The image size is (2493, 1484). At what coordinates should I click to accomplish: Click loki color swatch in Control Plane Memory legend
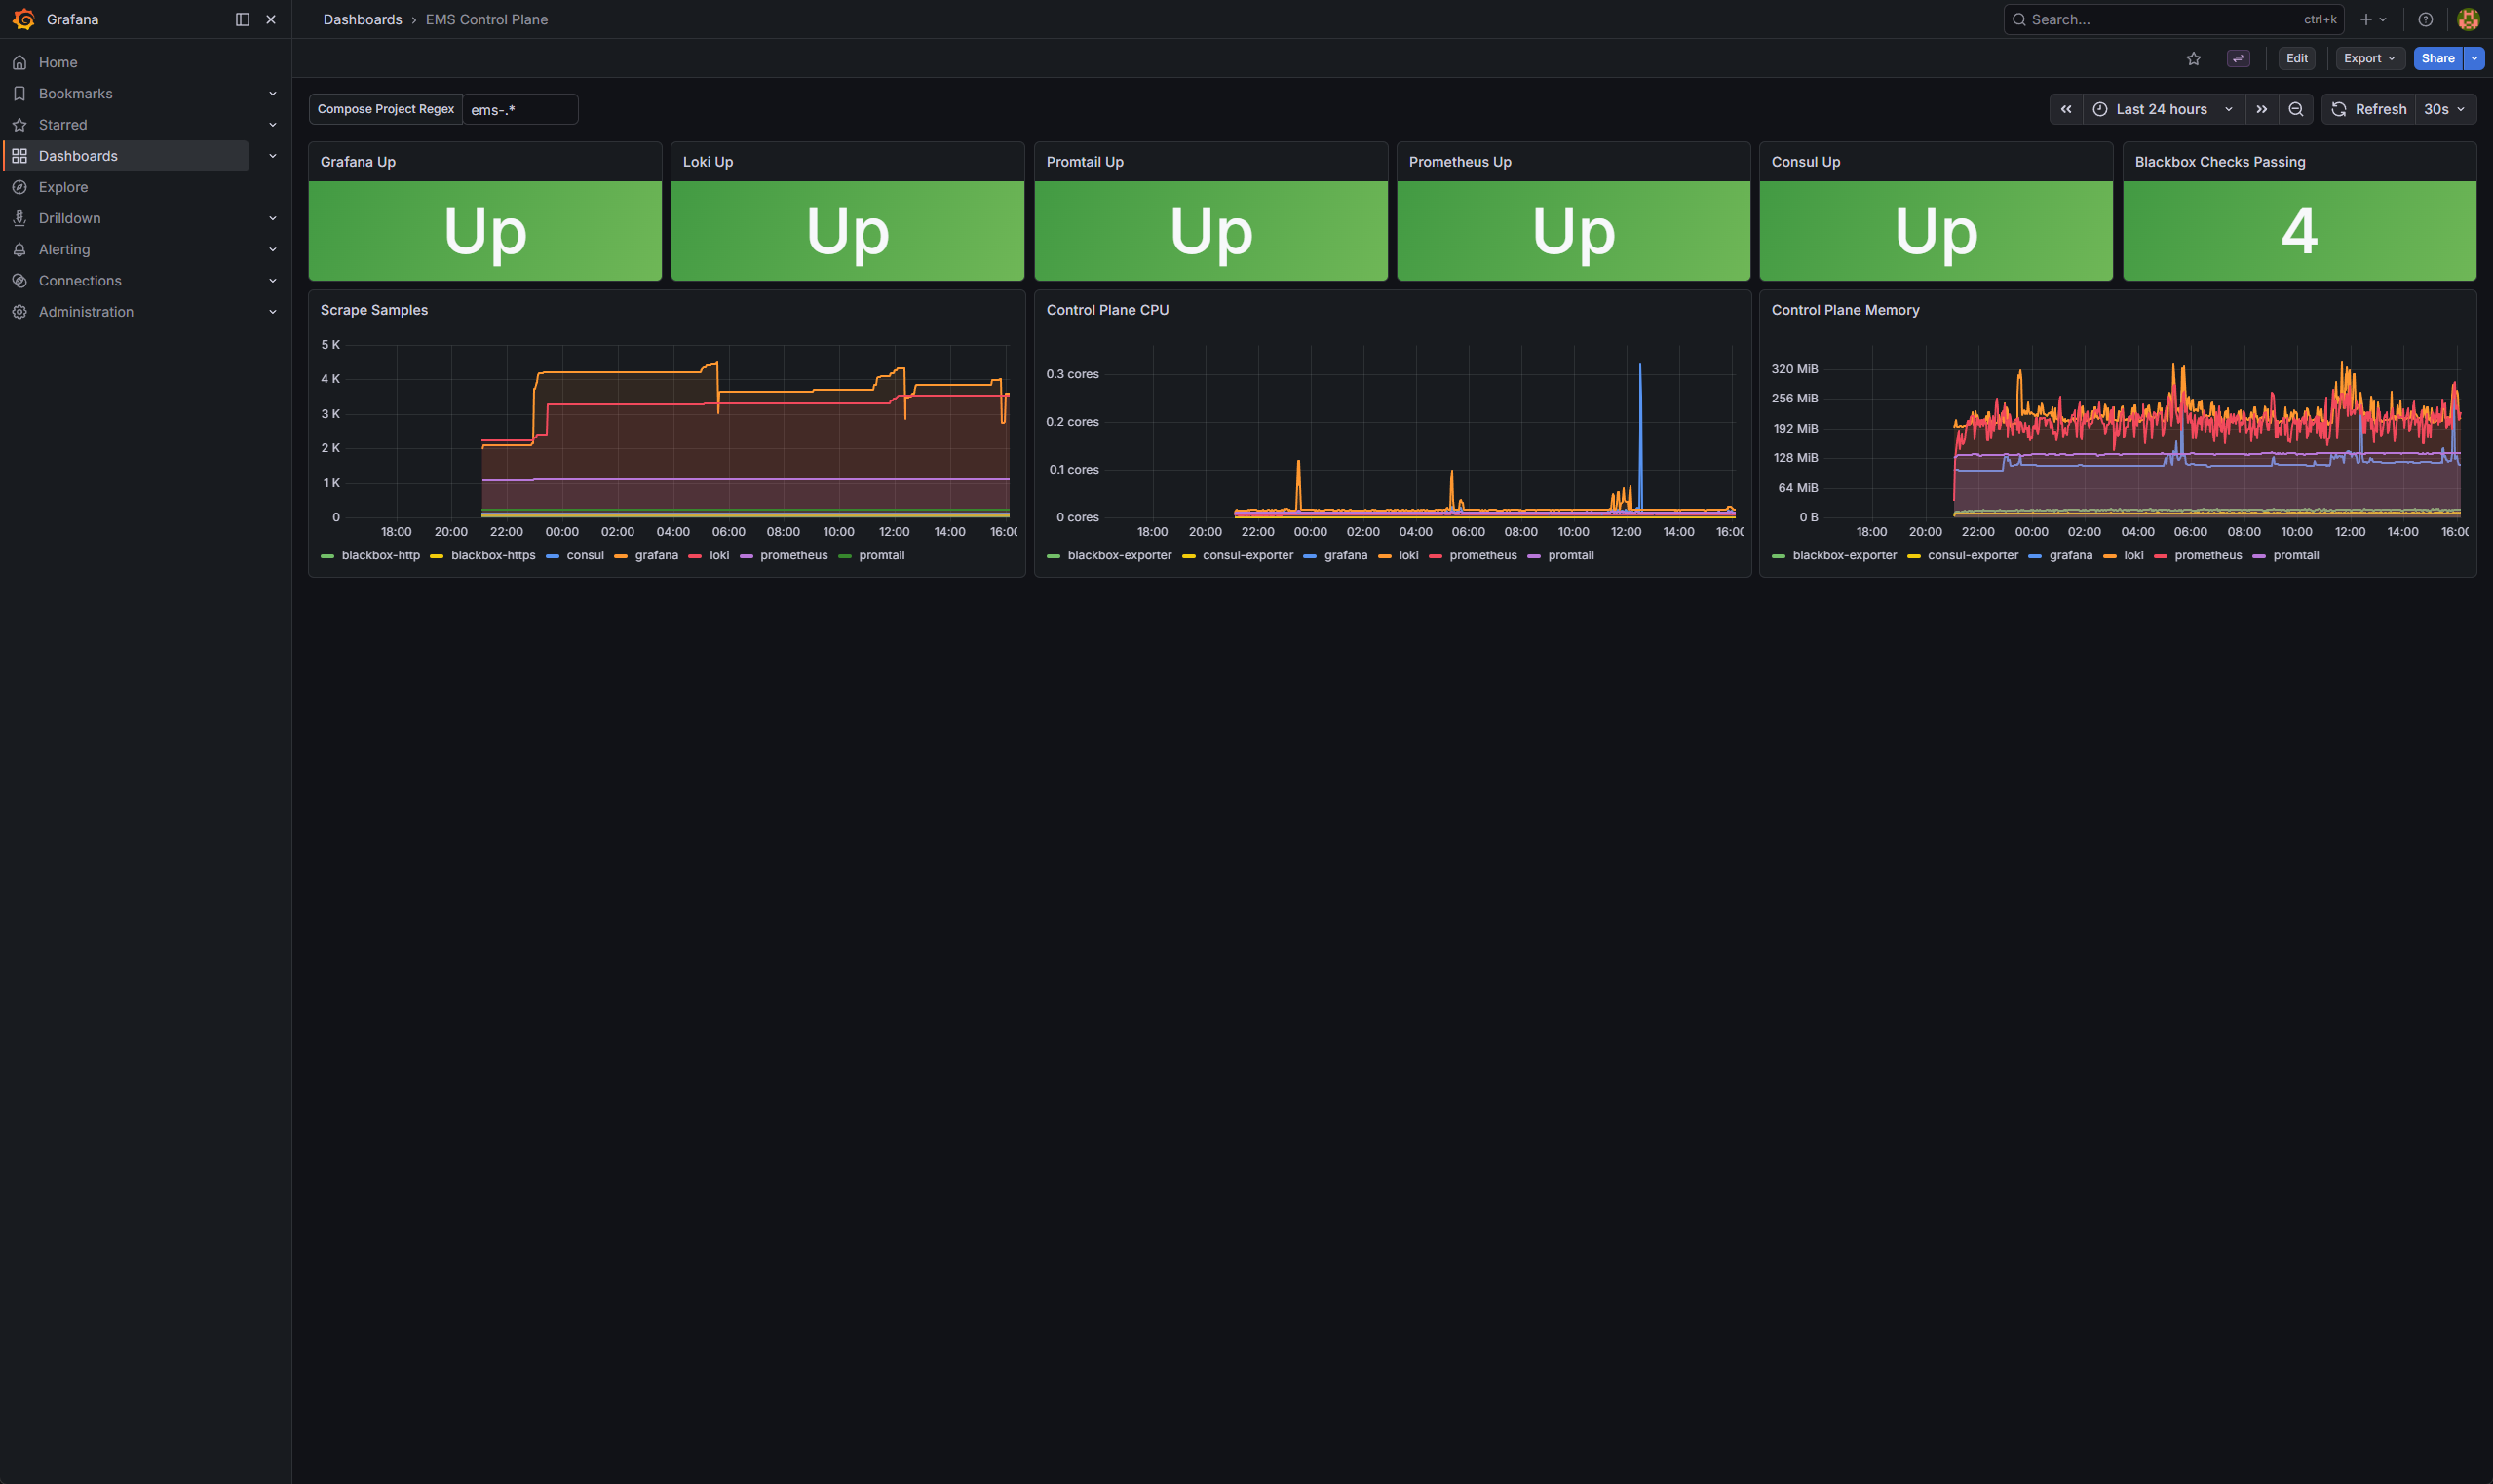point(2109,556)
